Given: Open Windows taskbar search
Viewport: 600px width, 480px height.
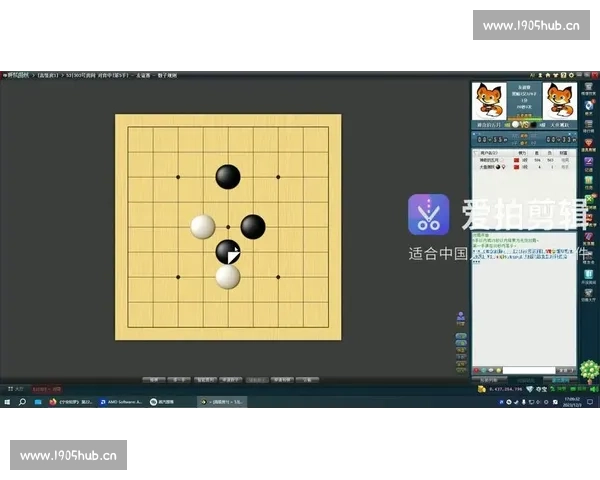Looking at the screenshot, I should point(22,402).
